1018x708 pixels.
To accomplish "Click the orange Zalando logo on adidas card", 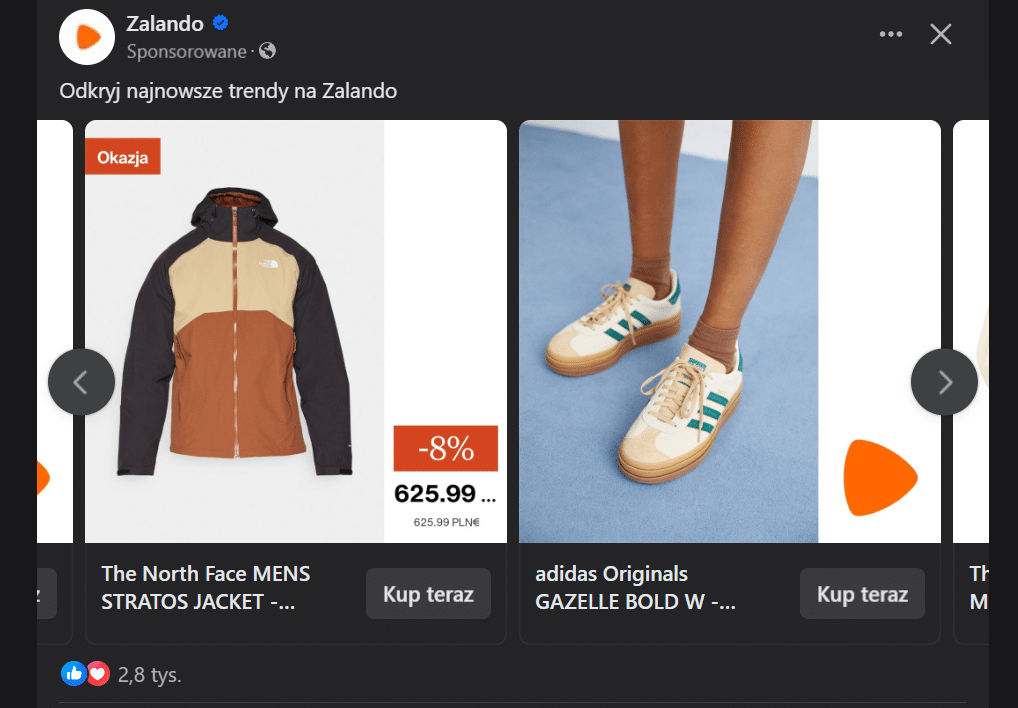I will [x=879, y=477].
